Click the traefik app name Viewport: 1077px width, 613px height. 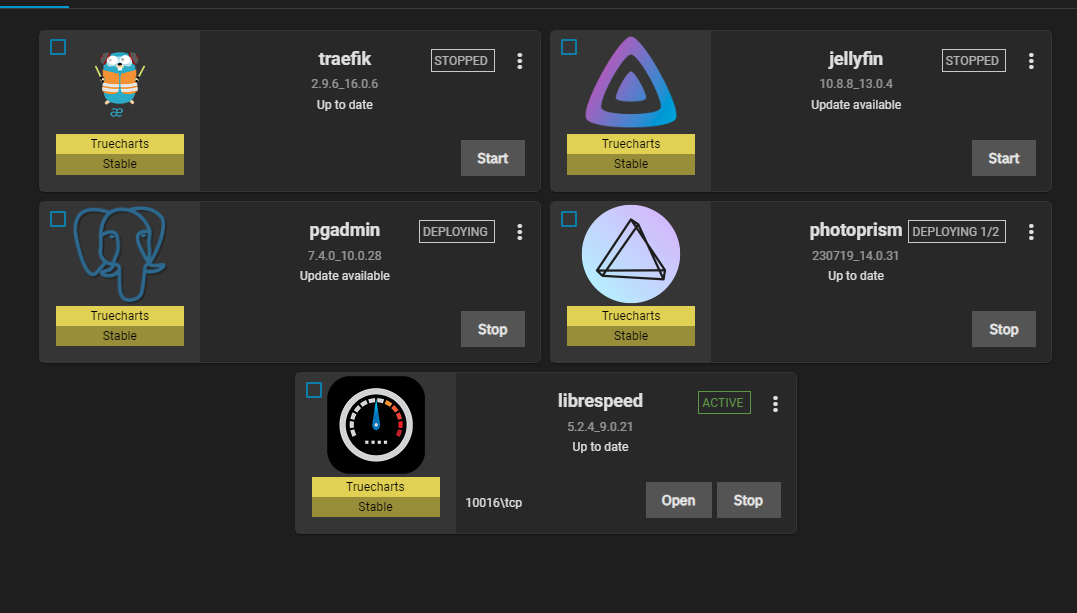point(345,59)
